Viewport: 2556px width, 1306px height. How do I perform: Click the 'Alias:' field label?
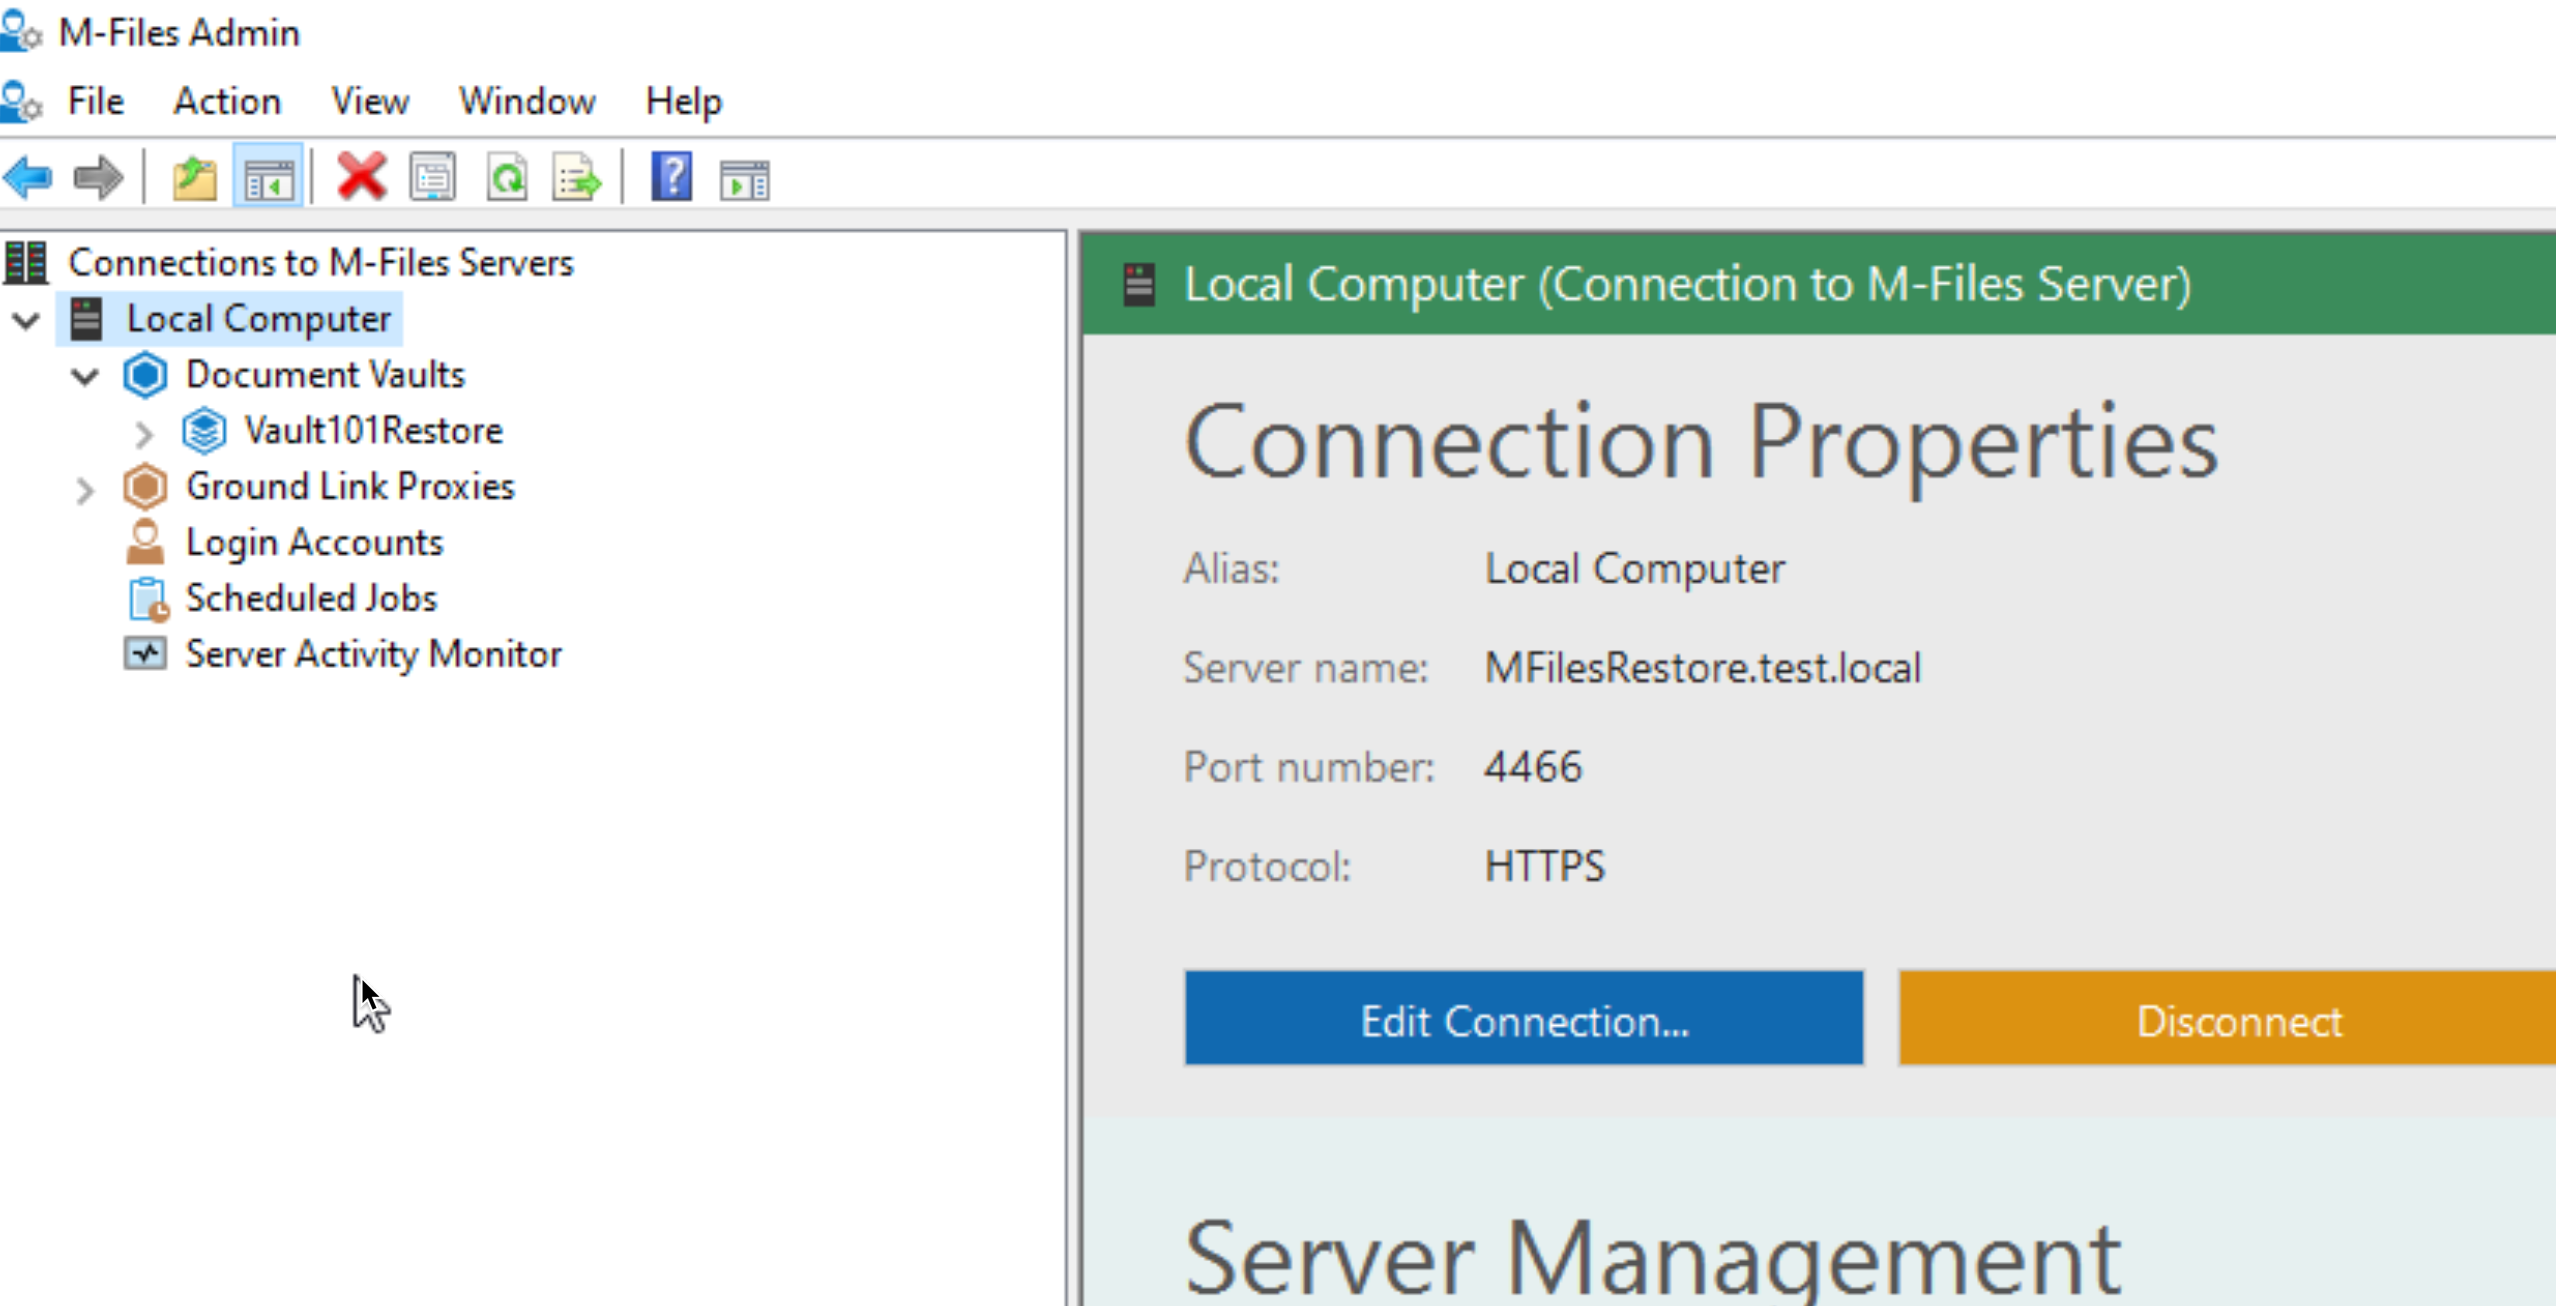(1232, 569)
